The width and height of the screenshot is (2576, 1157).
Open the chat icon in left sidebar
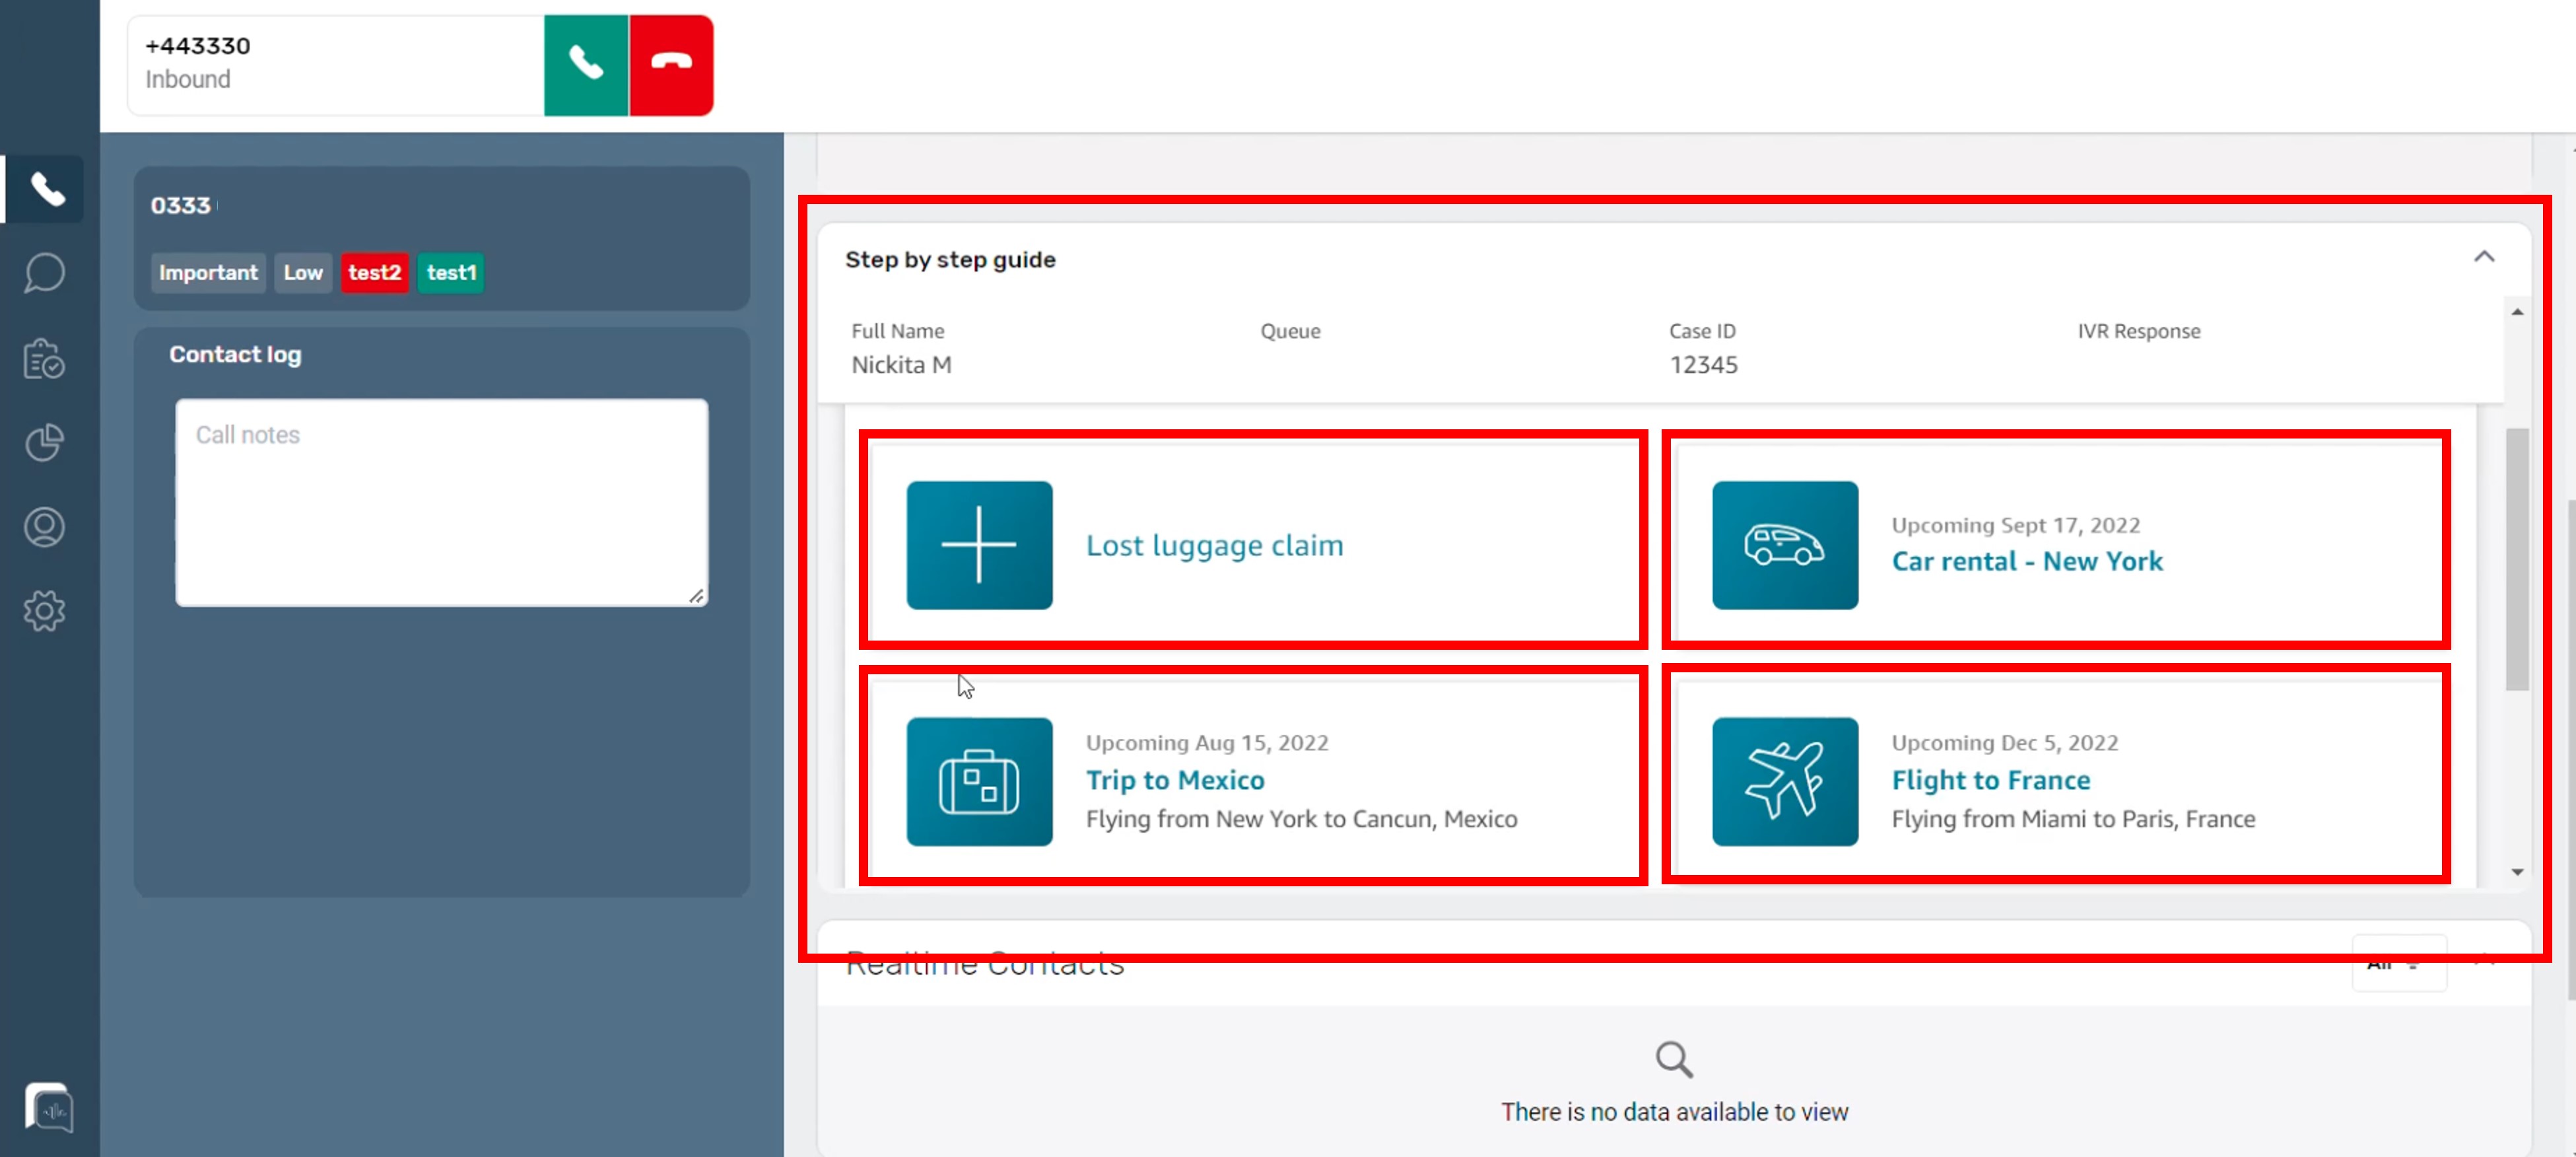pyautogui.click(x=44, y=273)
